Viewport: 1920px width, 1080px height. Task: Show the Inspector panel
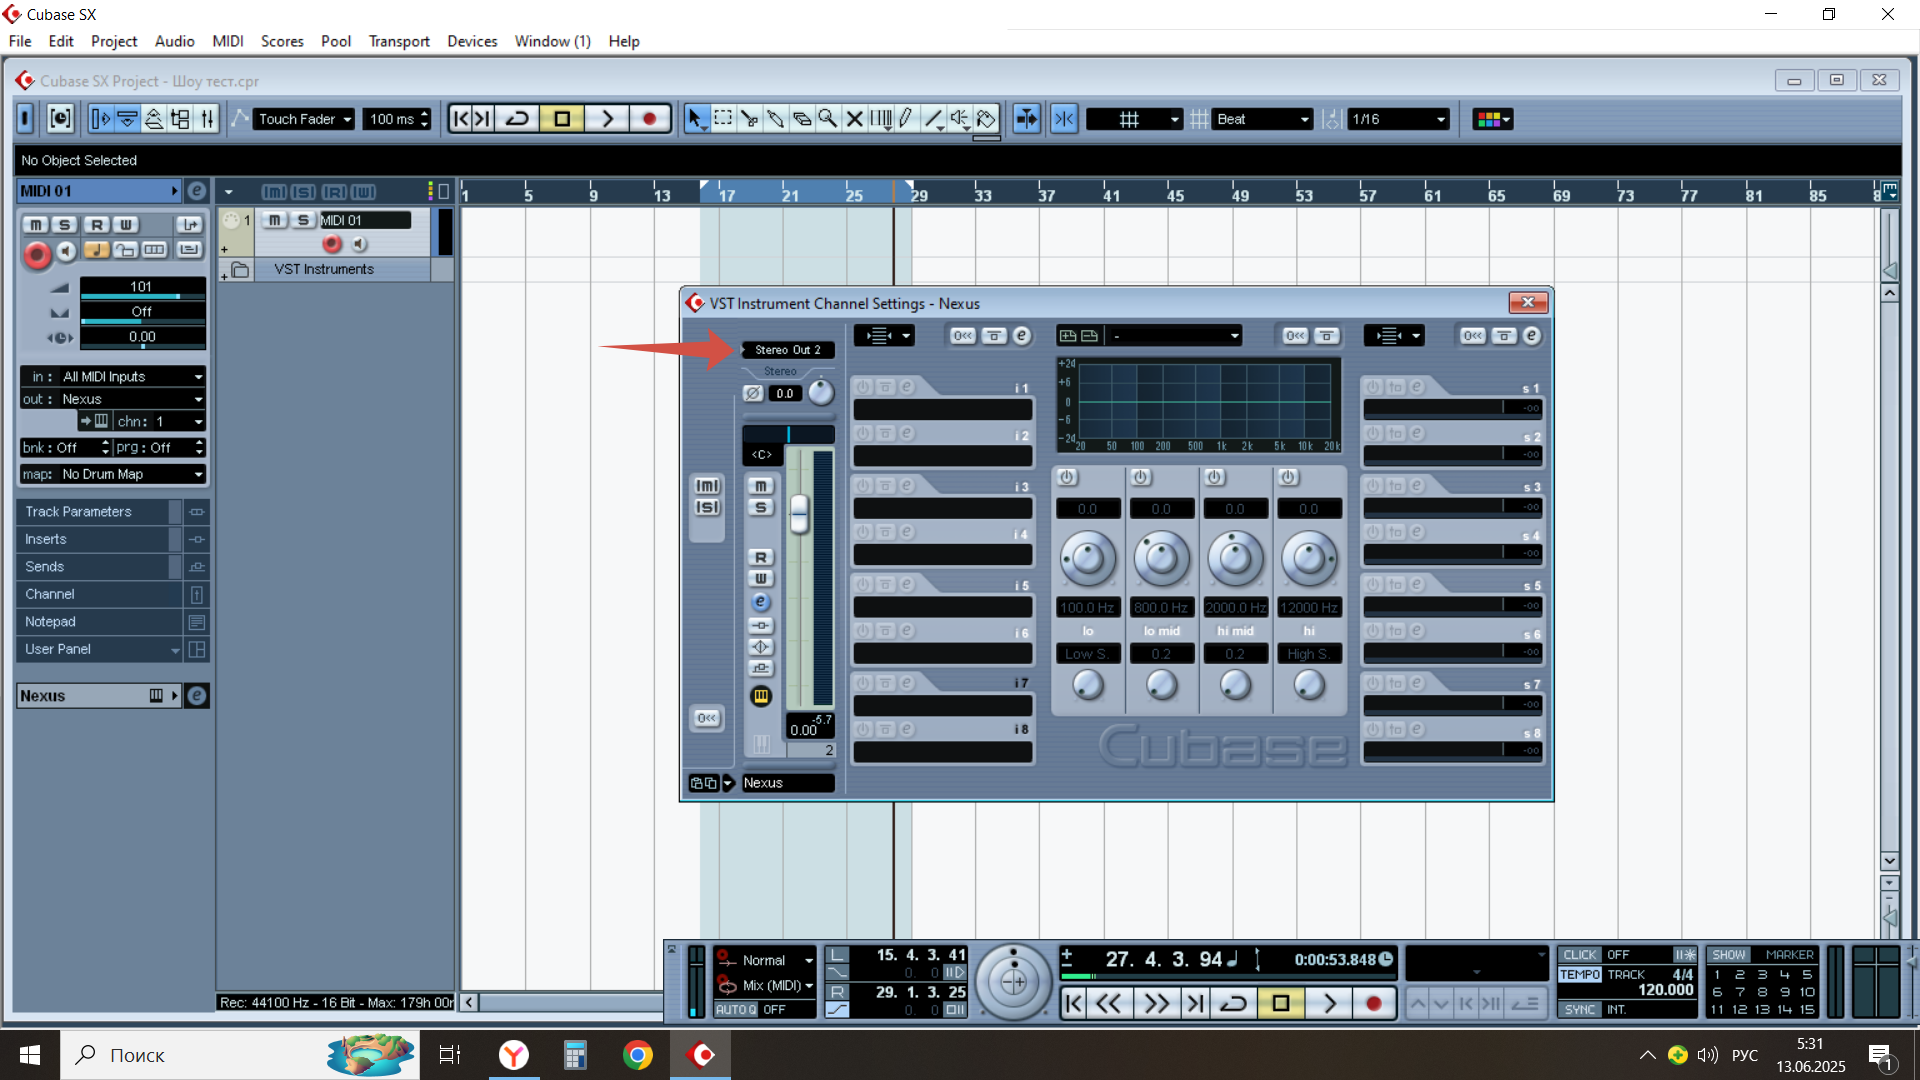click(x=101, y=119)
